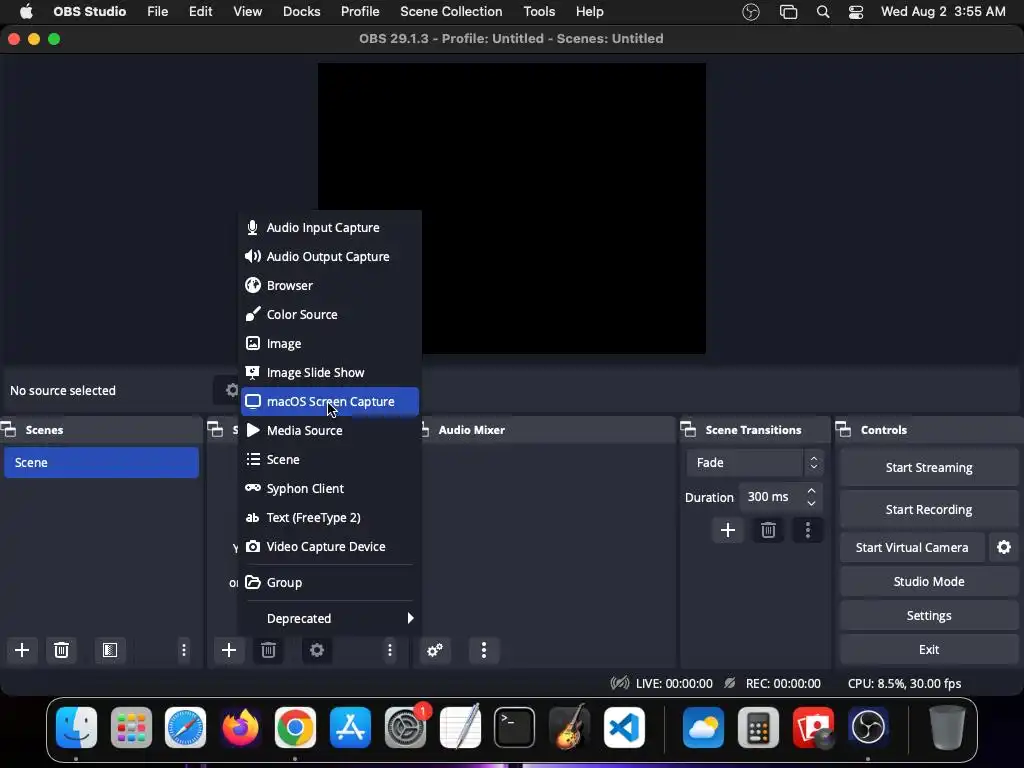Image resolution: width=1024 pixels, height=768 pixels.
Task: Select the Scene item in Scenes list
Action: pyautogui.click(x=101, y=462)
